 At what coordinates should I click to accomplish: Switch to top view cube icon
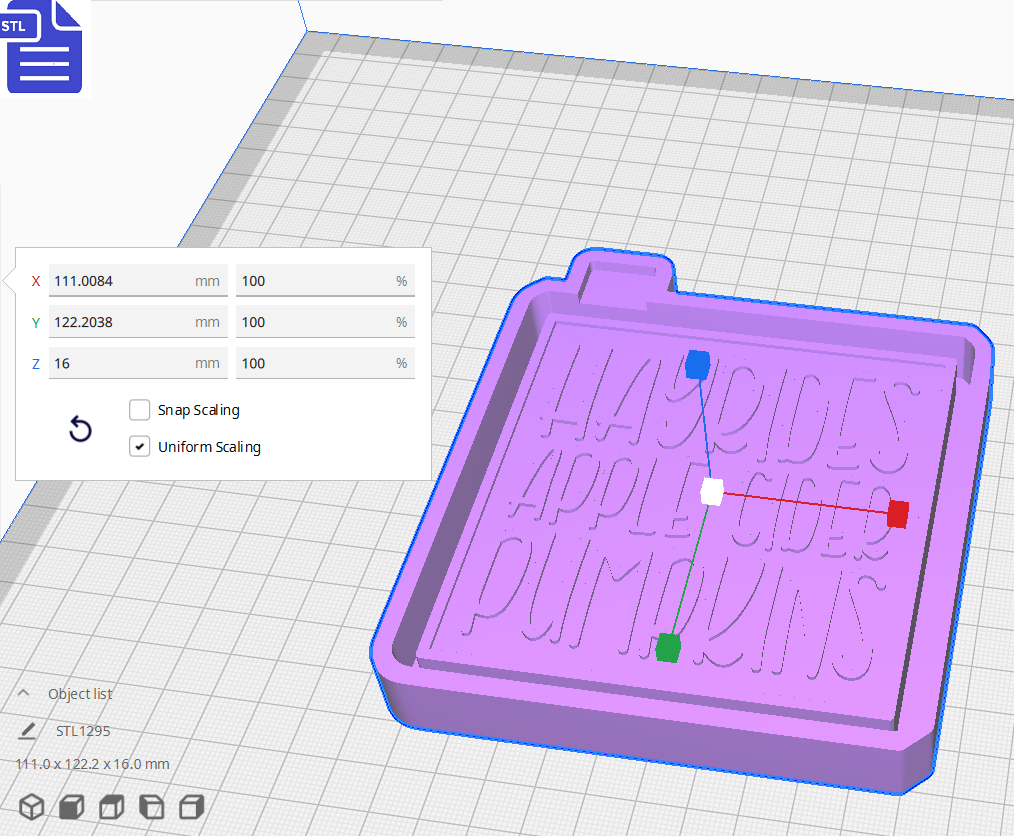[111, 807]
